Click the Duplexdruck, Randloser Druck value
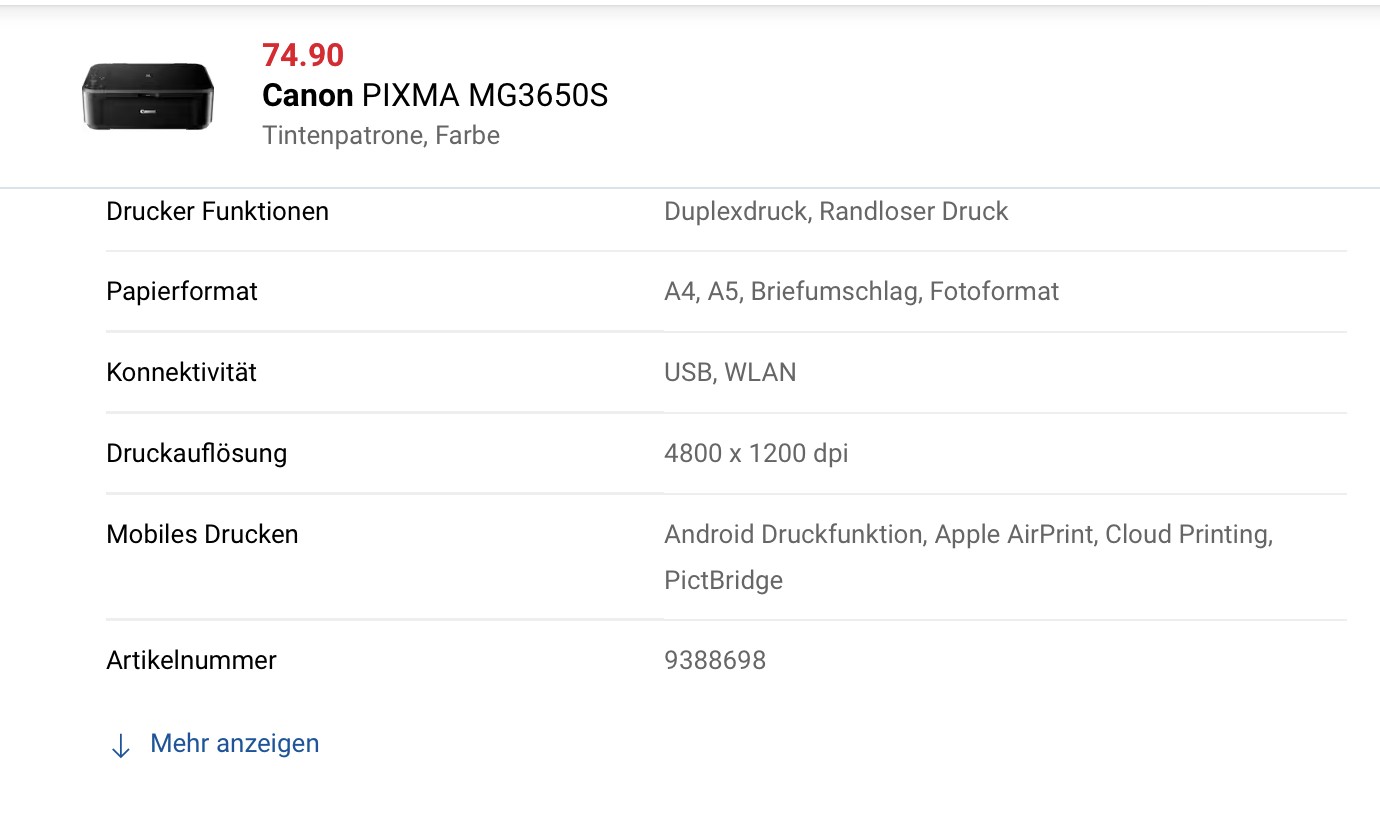Image resolution: width=1380 pixels, height=833 pixels. pos(836,212)
